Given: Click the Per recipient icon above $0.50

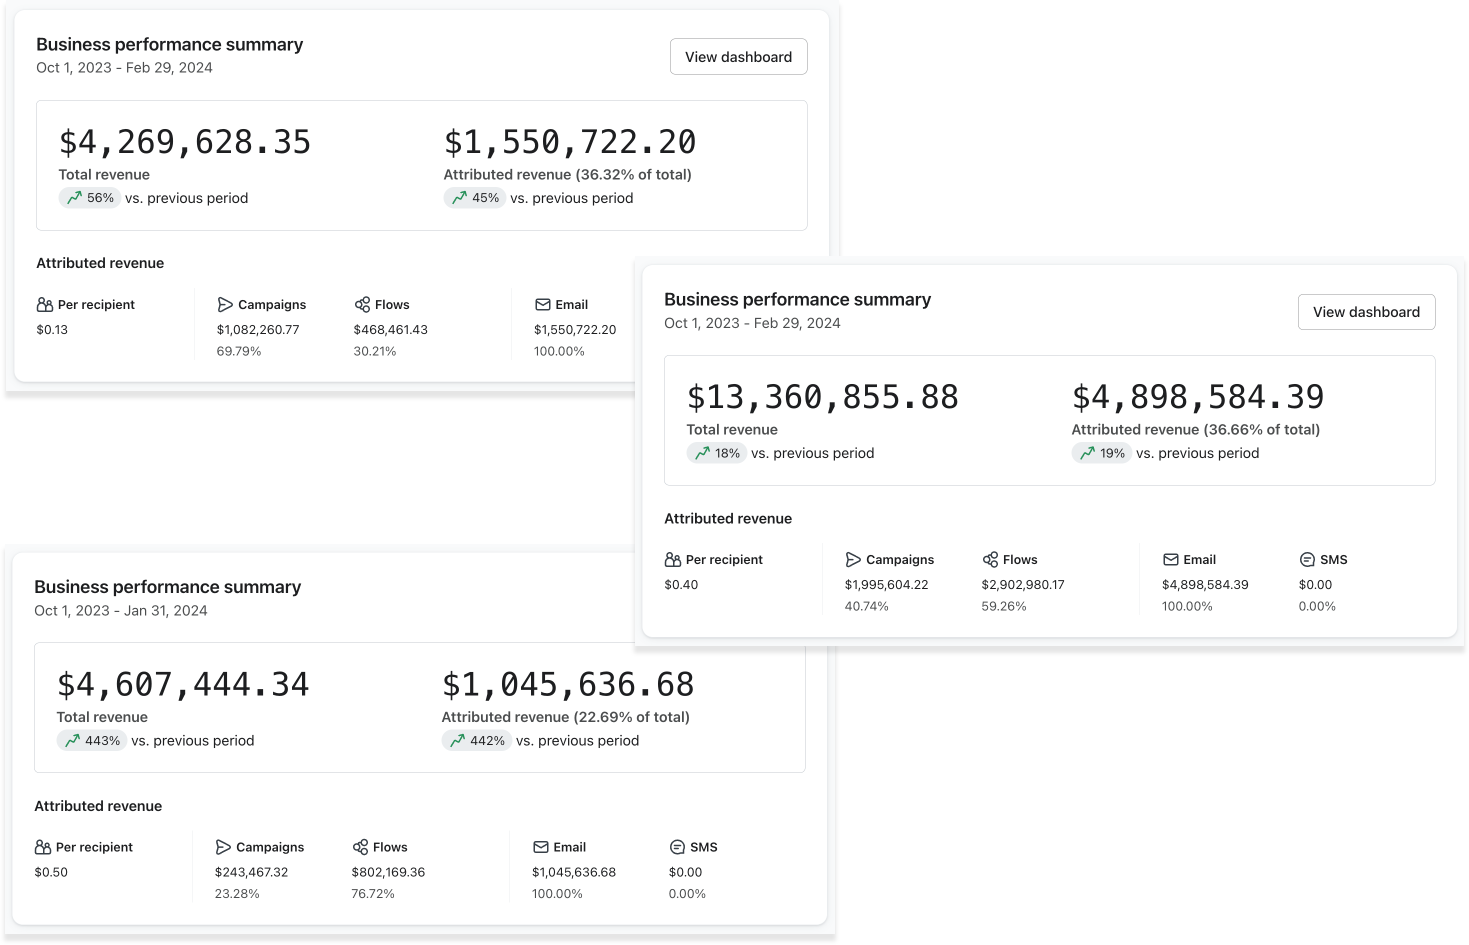Looking at the screenshot, I should click(43, 847).
